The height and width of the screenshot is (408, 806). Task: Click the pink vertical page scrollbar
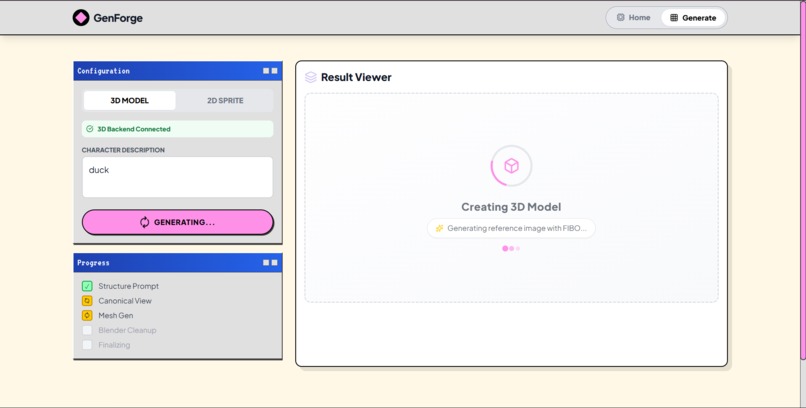point(803,180)
